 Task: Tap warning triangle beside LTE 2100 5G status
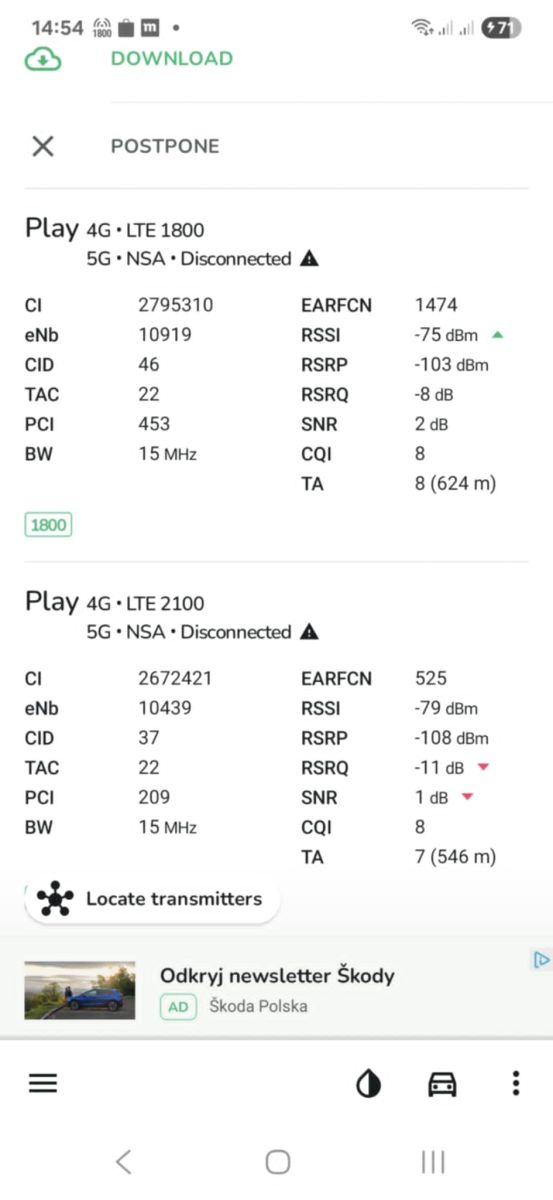tap(310, 632)
